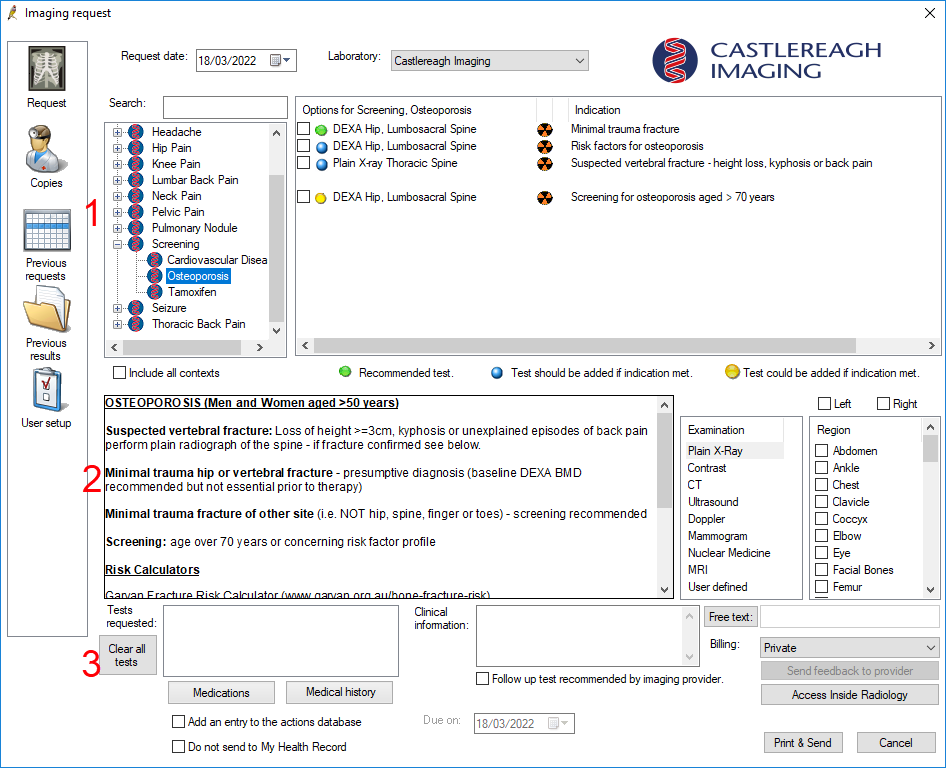Open User setup clipboard icon
This screenshot has width=946, height=768.
click(46, 390)
